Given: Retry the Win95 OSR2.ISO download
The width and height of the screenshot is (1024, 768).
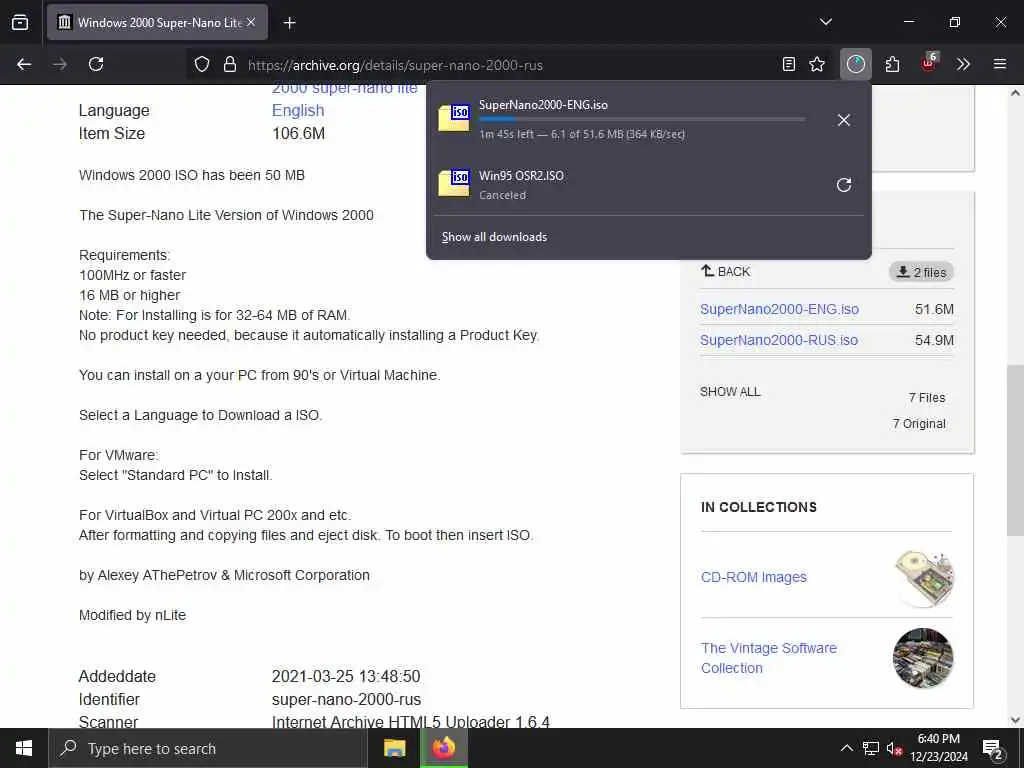Looking at the screenshot, I should (x=844, y=185).
